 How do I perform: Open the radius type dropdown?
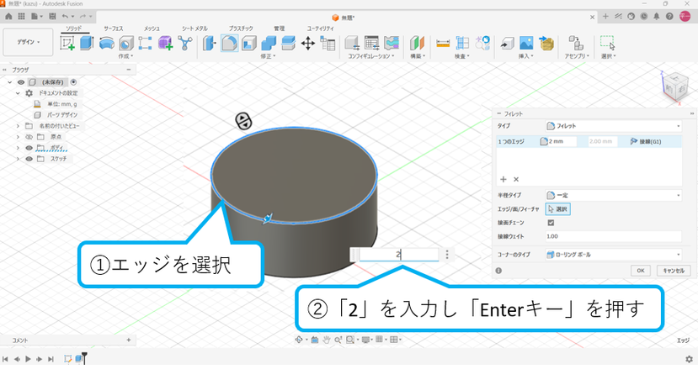tap(613, 195)
